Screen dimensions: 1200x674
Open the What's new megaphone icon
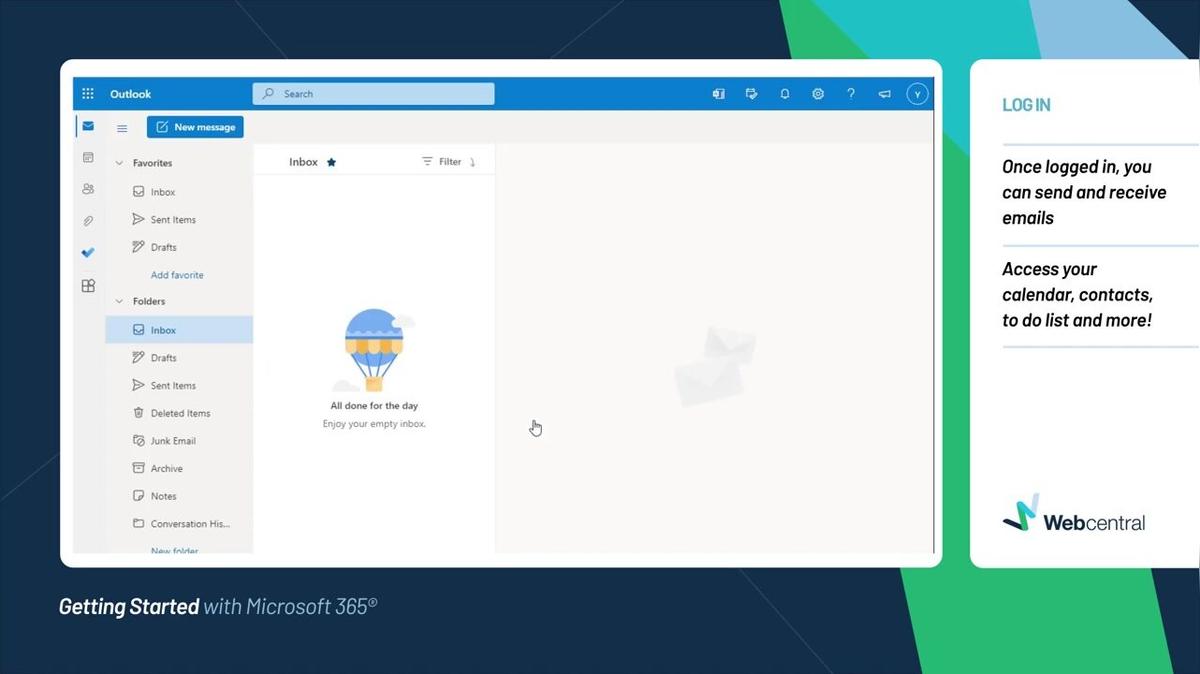click(884, 94)
